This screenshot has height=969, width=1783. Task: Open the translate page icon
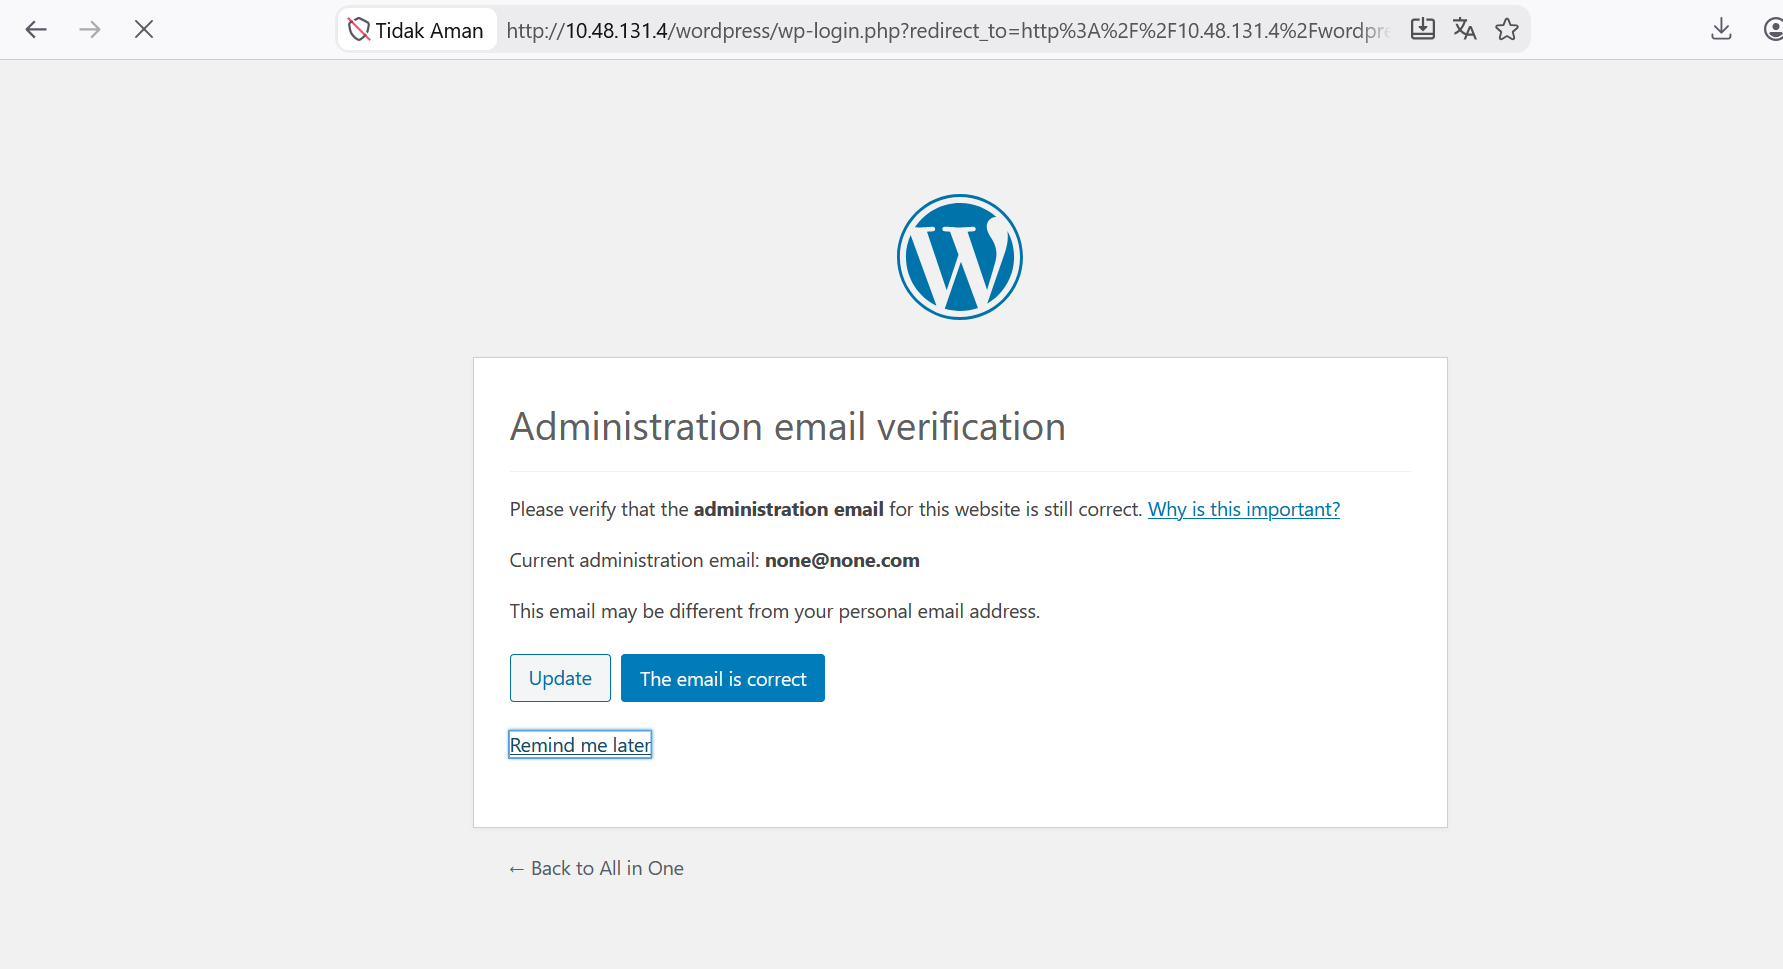point(1465,30)
